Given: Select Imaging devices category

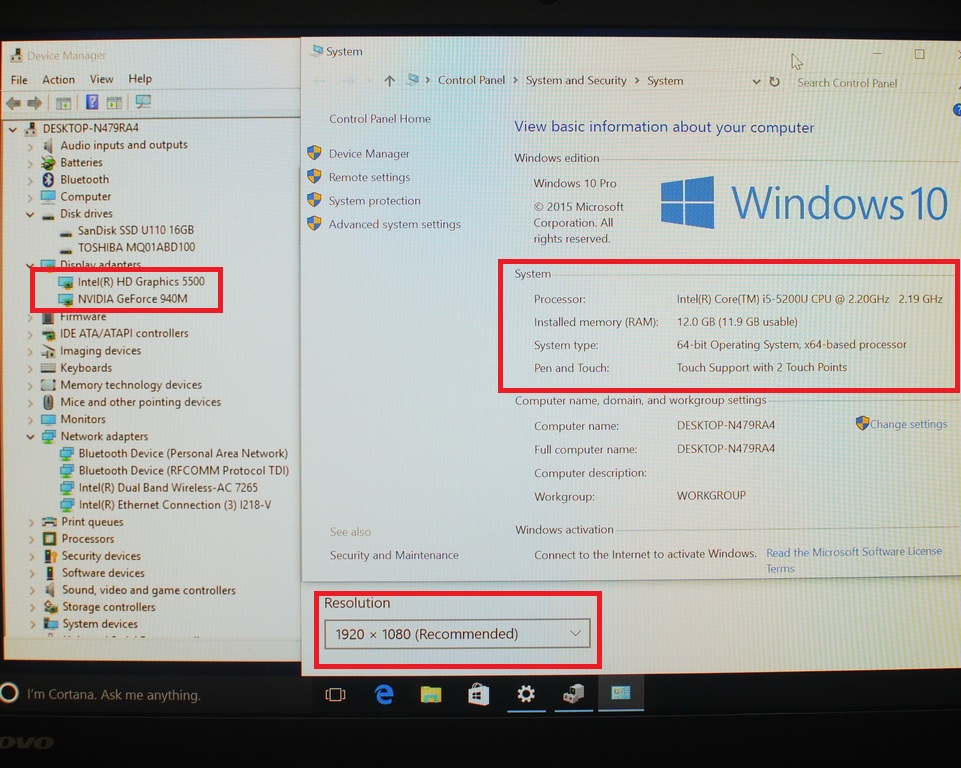Looking at the screenshot, I should click(101, 351).
